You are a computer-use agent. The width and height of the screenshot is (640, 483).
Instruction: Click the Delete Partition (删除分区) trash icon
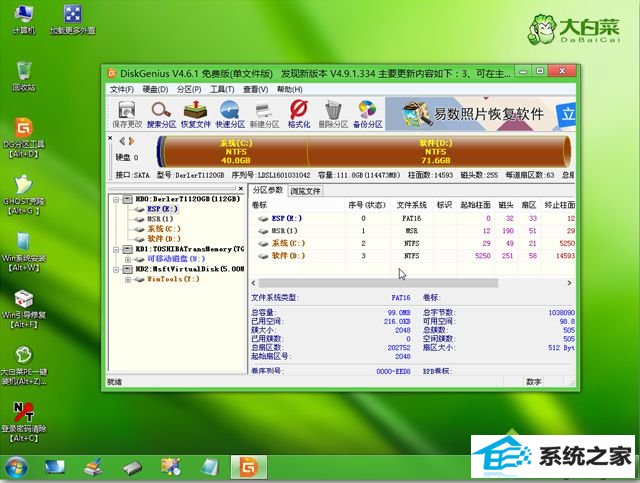pos(333,114)
